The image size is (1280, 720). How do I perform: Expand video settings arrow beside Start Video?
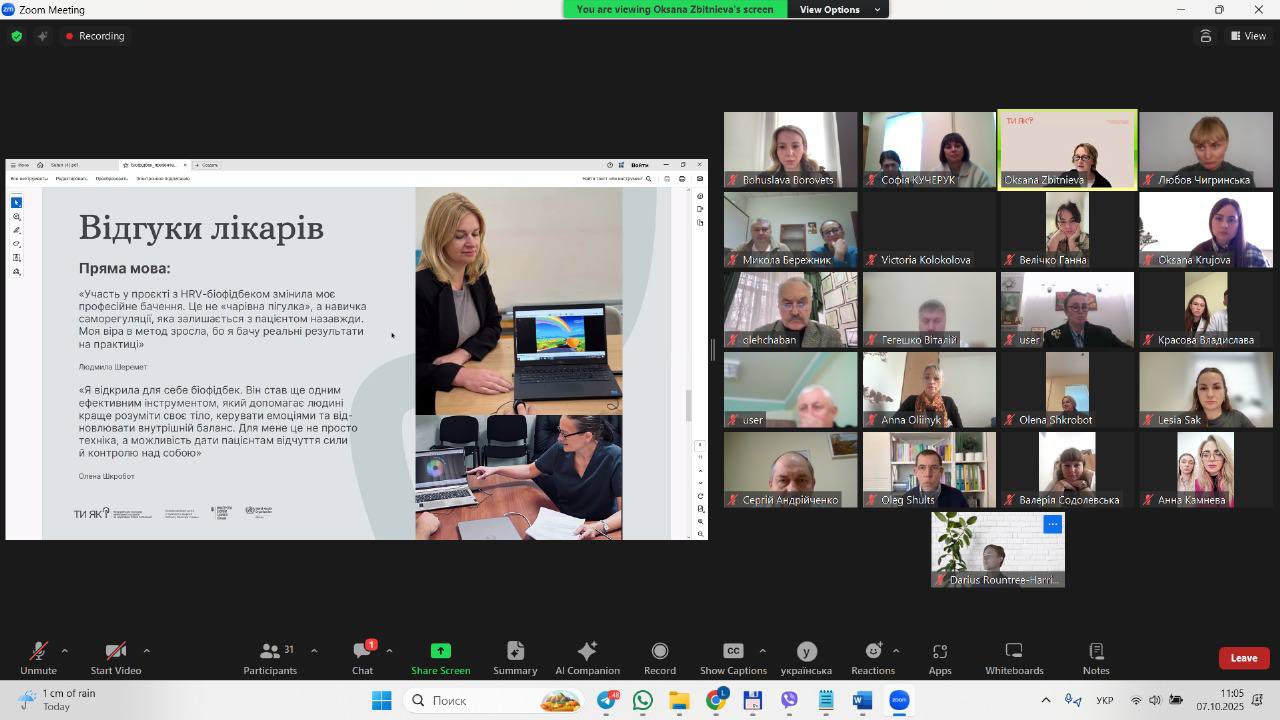[x=146, y=650]
